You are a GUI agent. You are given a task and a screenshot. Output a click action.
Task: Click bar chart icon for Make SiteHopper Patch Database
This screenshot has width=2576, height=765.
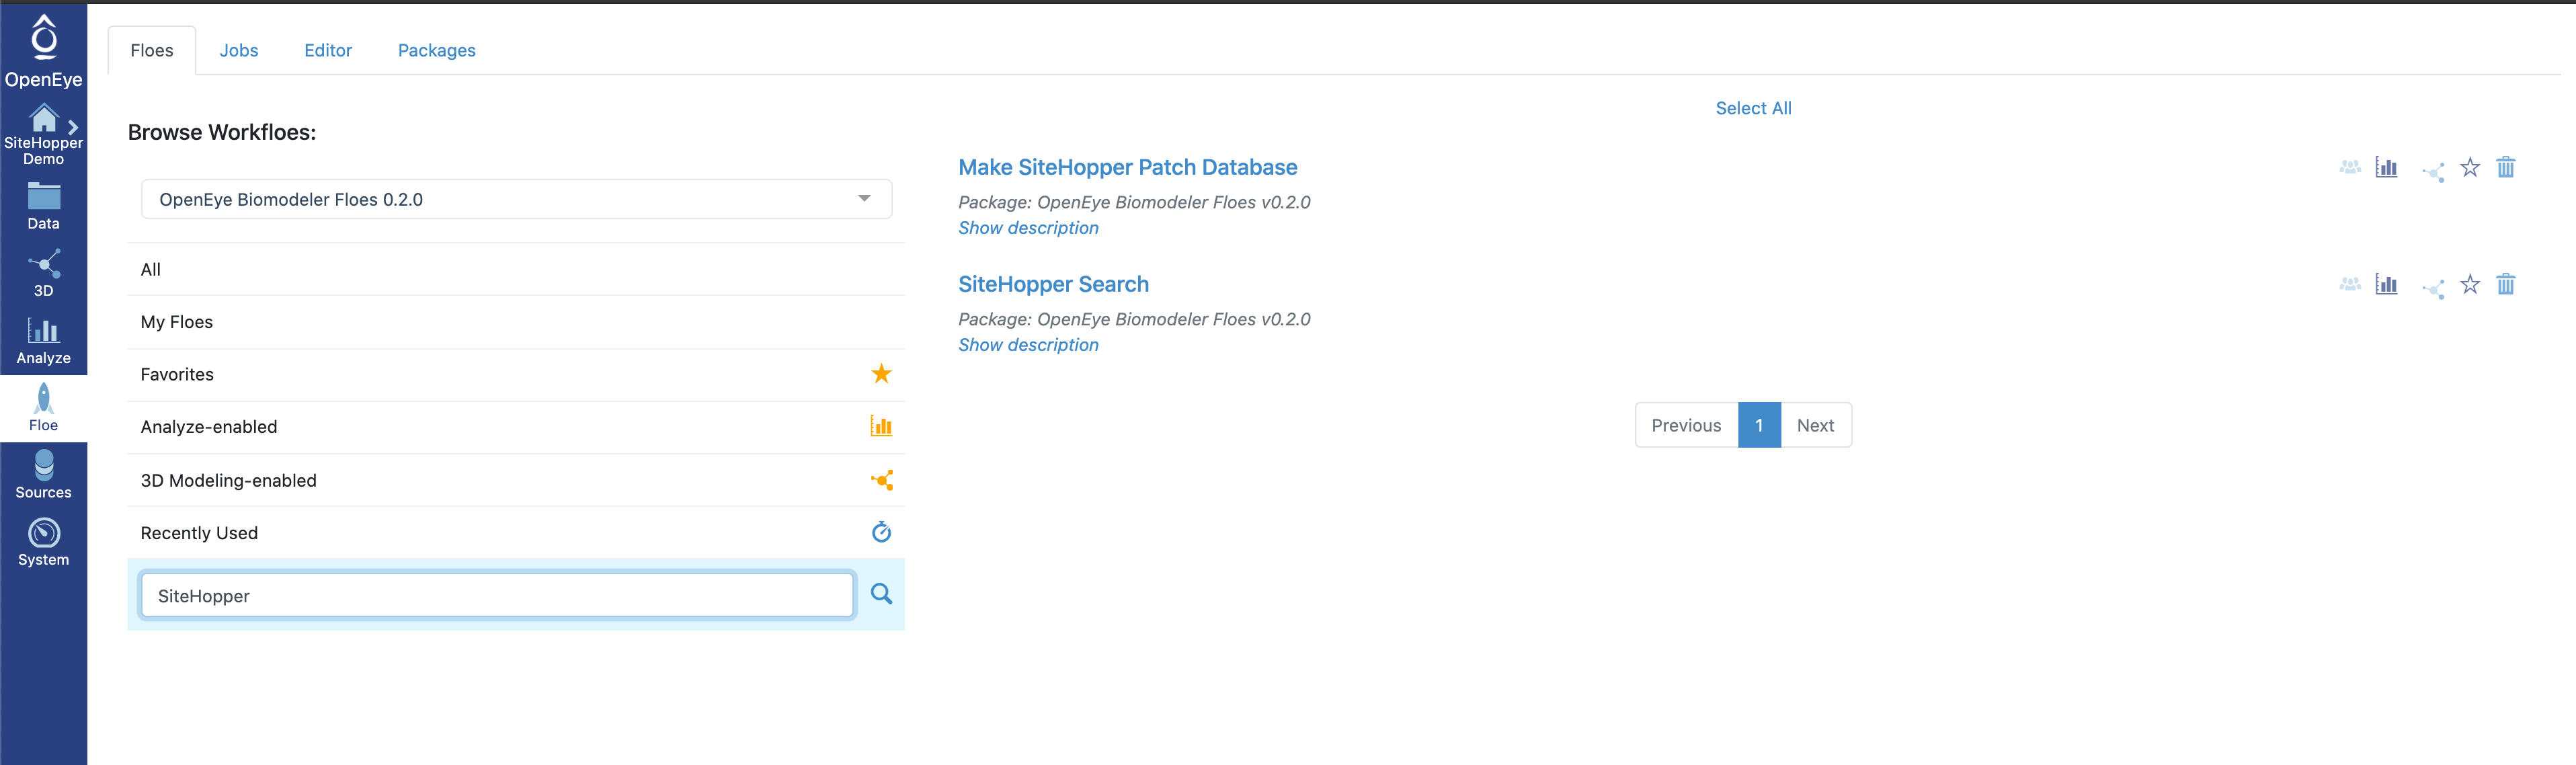point(2386,167)
